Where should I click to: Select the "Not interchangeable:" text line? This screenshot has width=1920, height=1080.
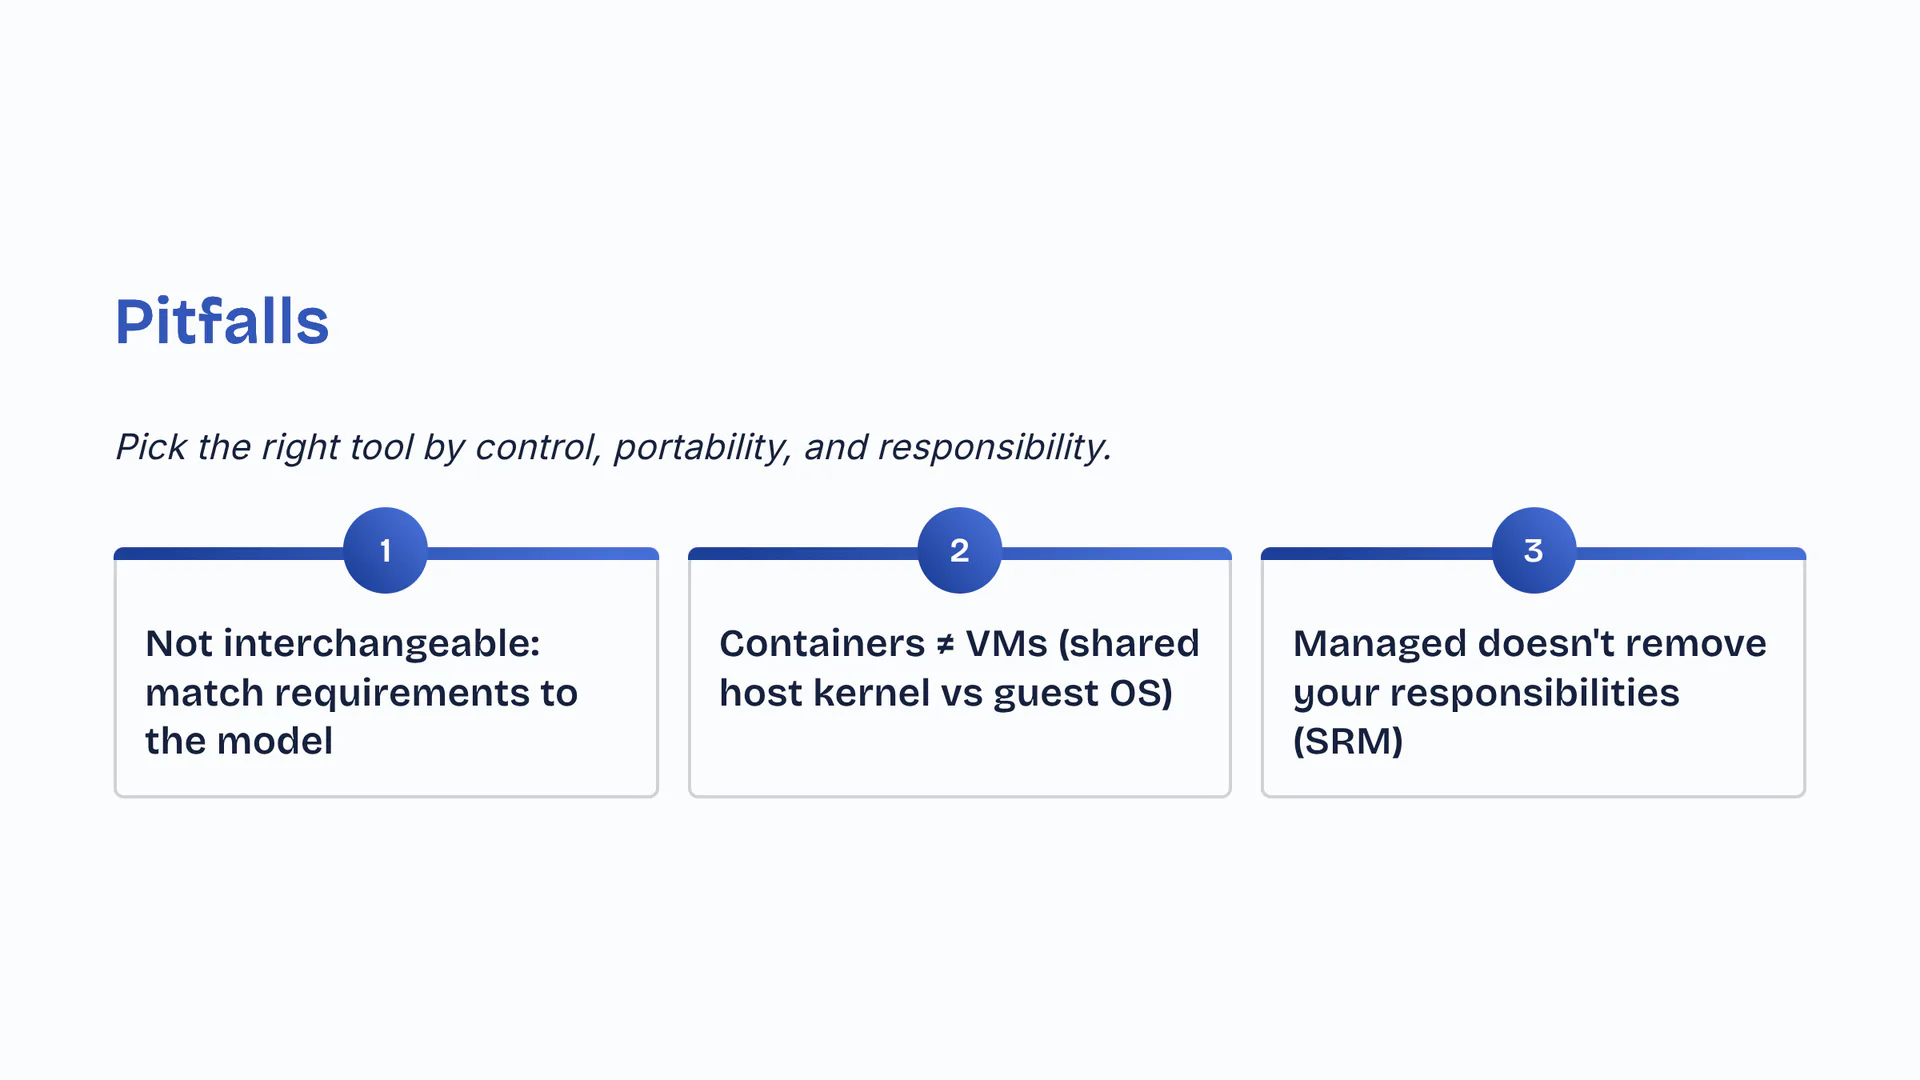(x=342, y=643)
